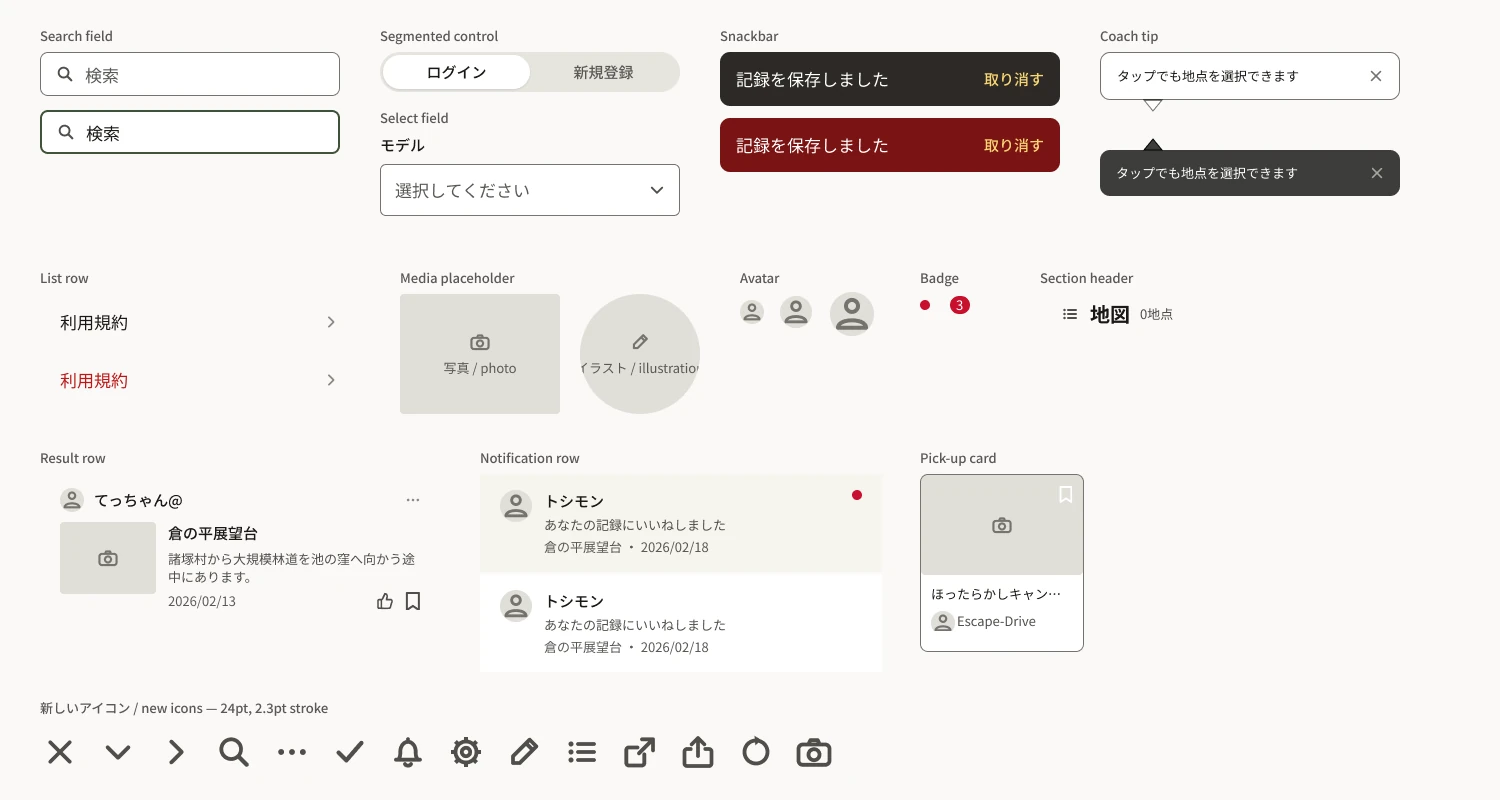The width and height of the screenshot is (1500, 800).
Task: Switch segmented control to 新規登録
Action: pyautogui.click(x=603, y=72)
